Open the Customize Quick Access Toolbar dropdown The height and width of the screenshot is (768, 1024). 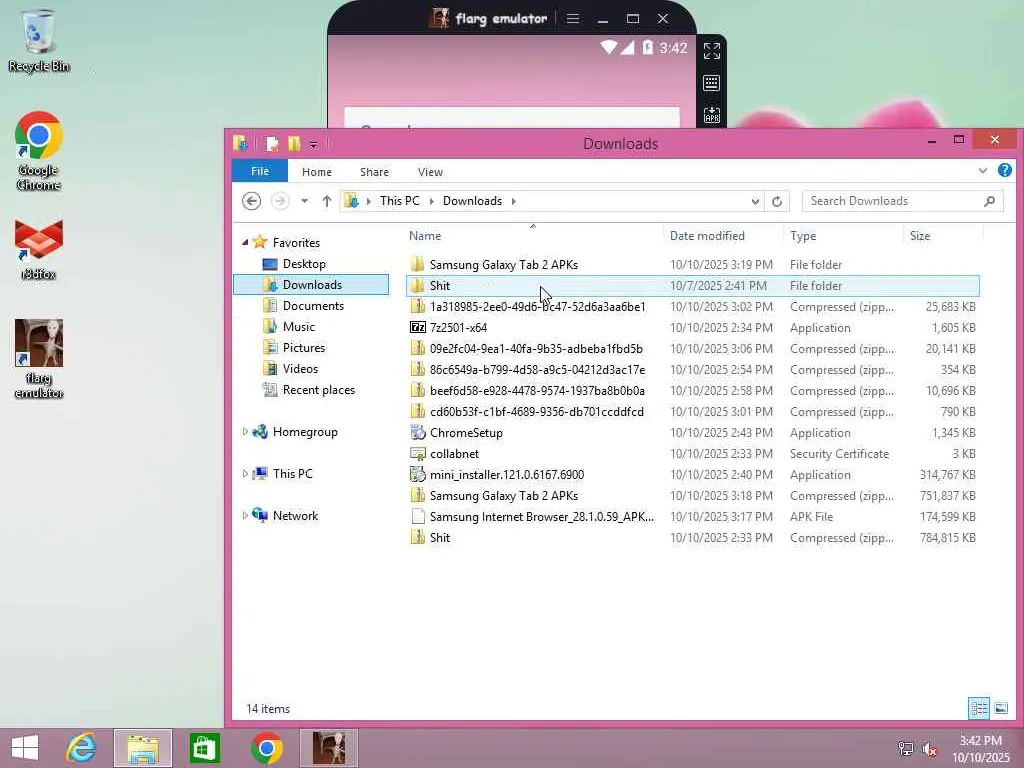pyautogui.click(x=313, y=144)
